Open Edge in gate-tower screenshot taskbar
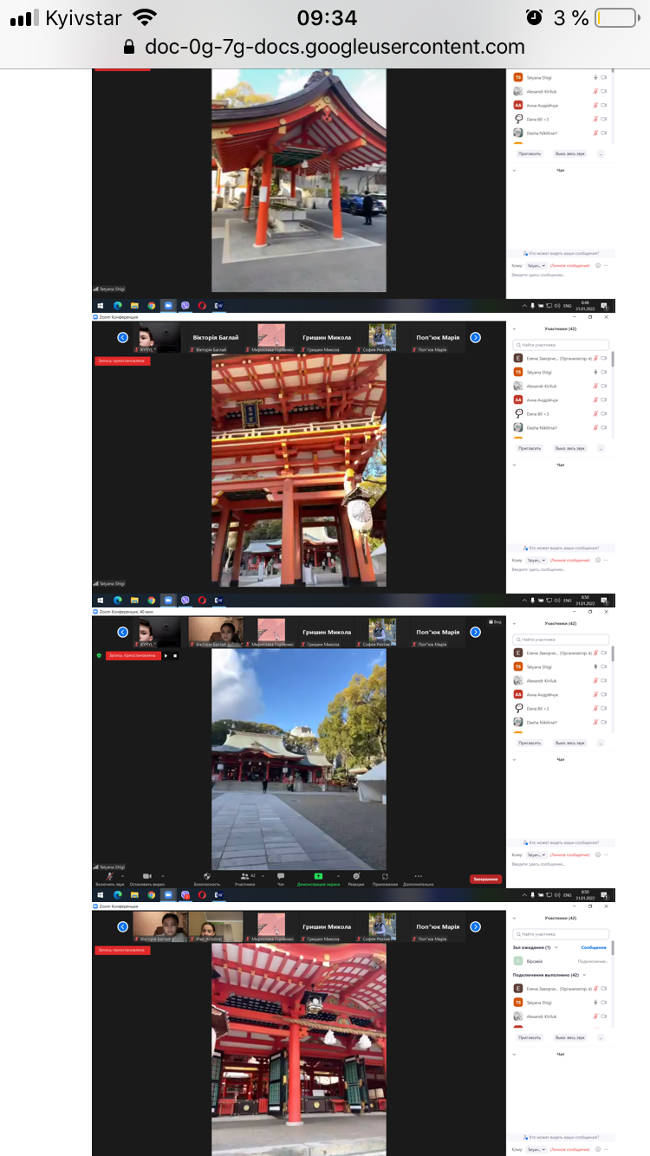 117,600
